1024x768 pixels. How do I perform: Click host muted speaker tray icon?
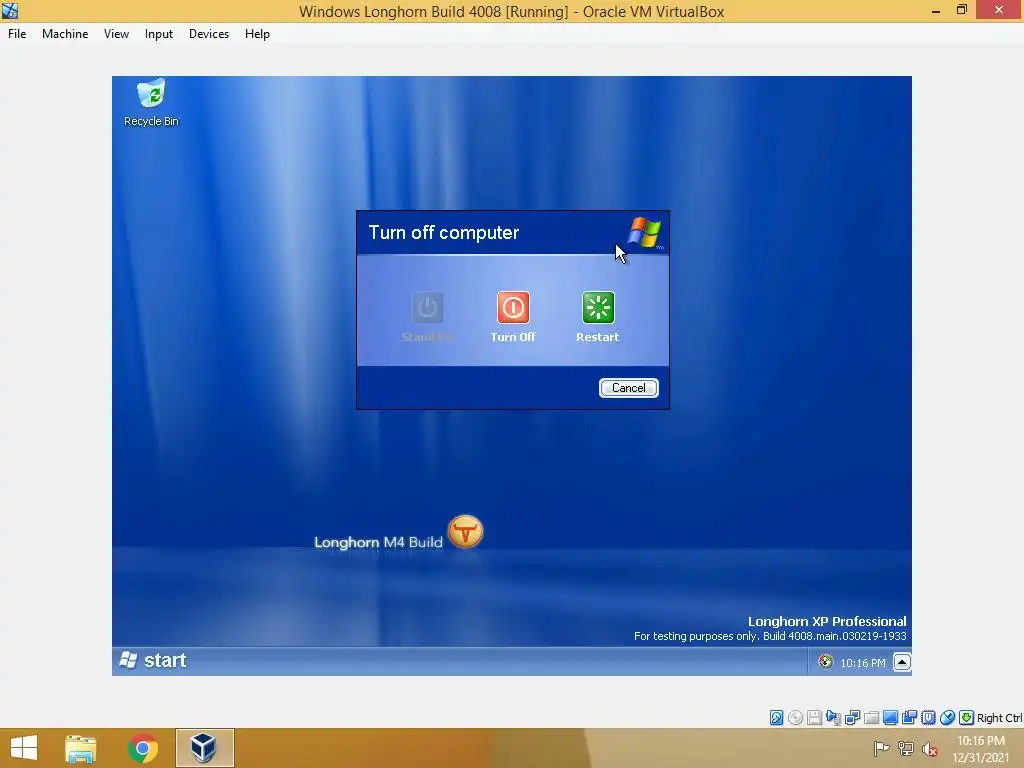point(930,748)
